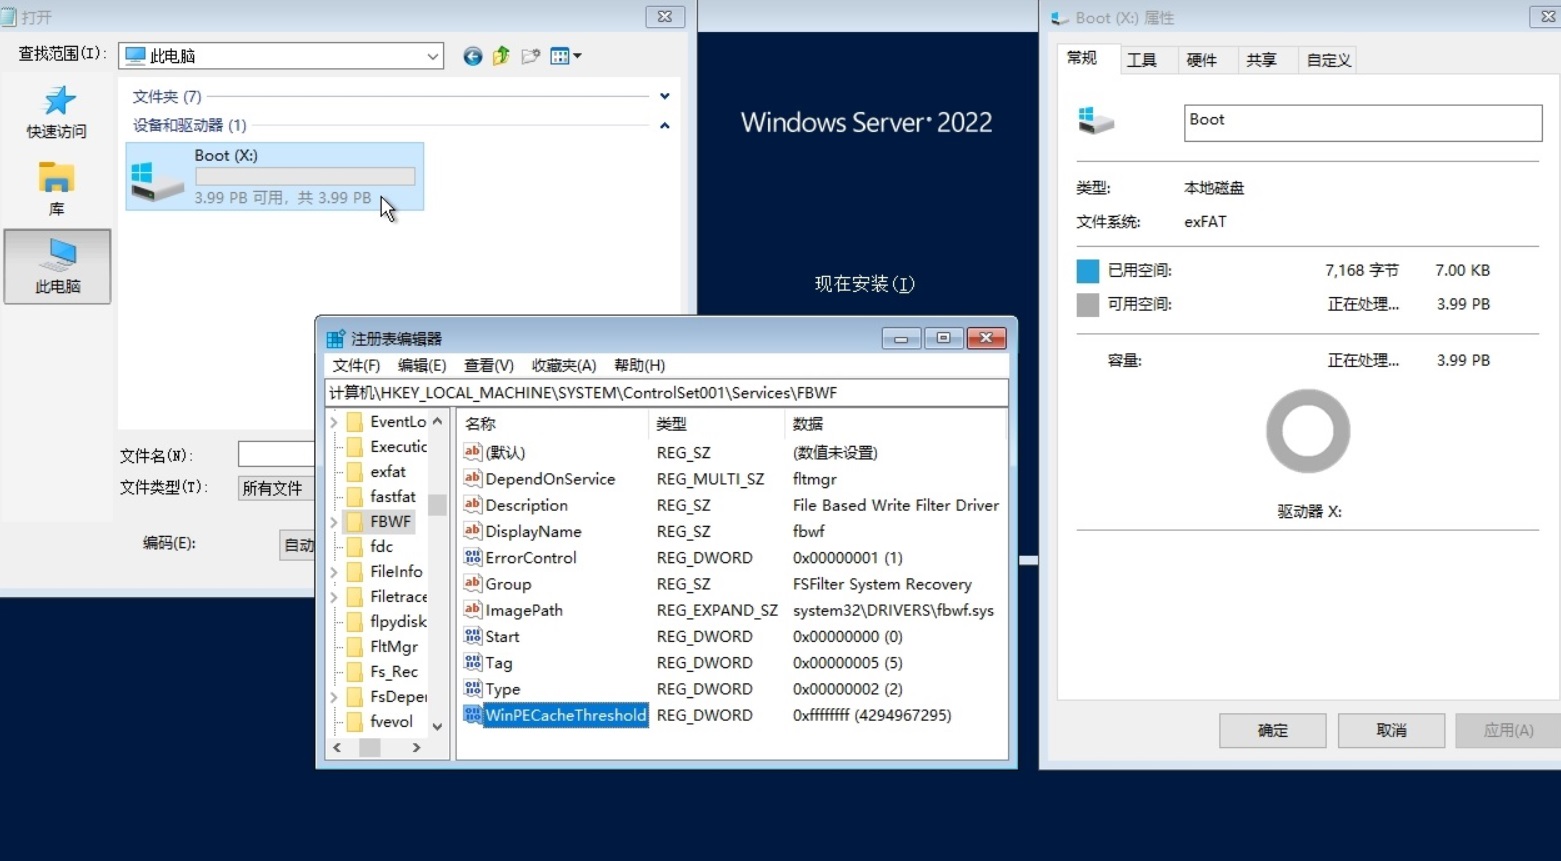
Task: Select 快速访问 in the places sidebar
Action: click(x=57, y=112)
